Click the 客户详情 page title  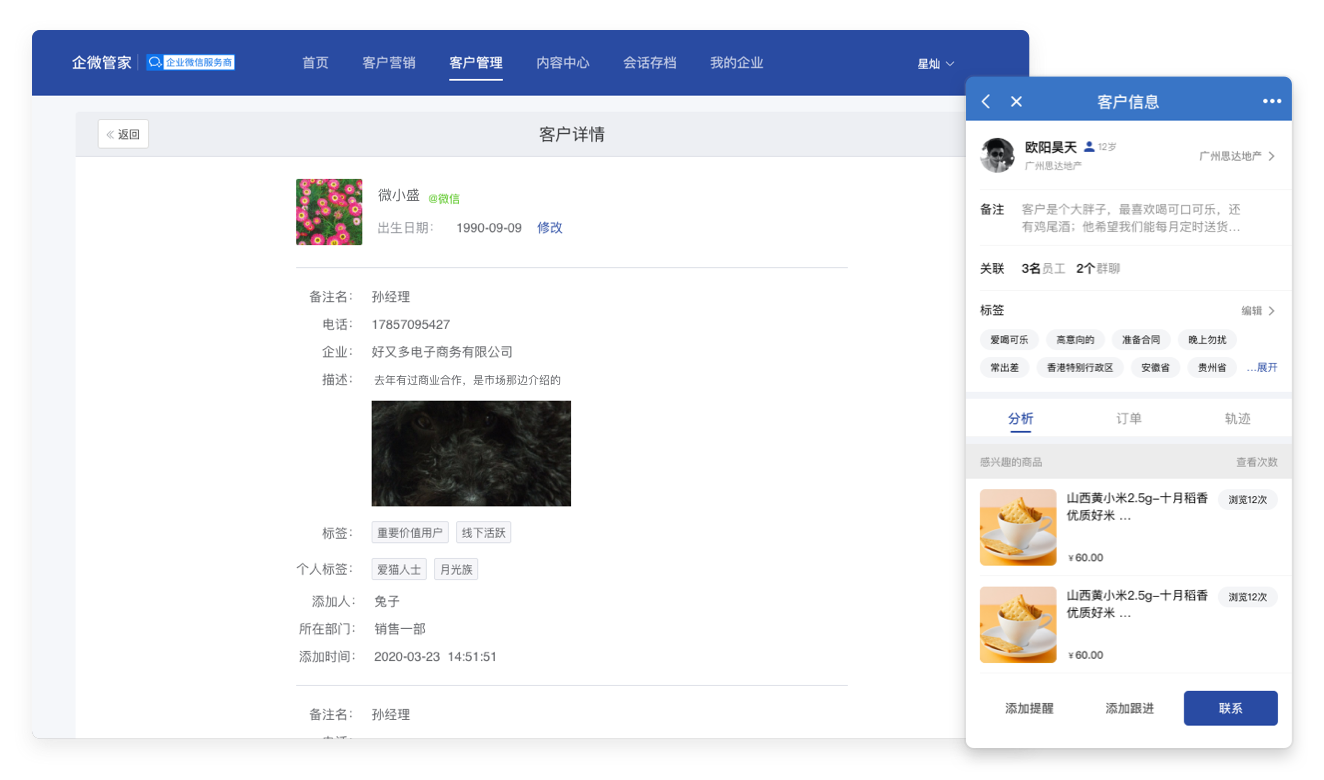pyautogui.click(x=572, y=134)
